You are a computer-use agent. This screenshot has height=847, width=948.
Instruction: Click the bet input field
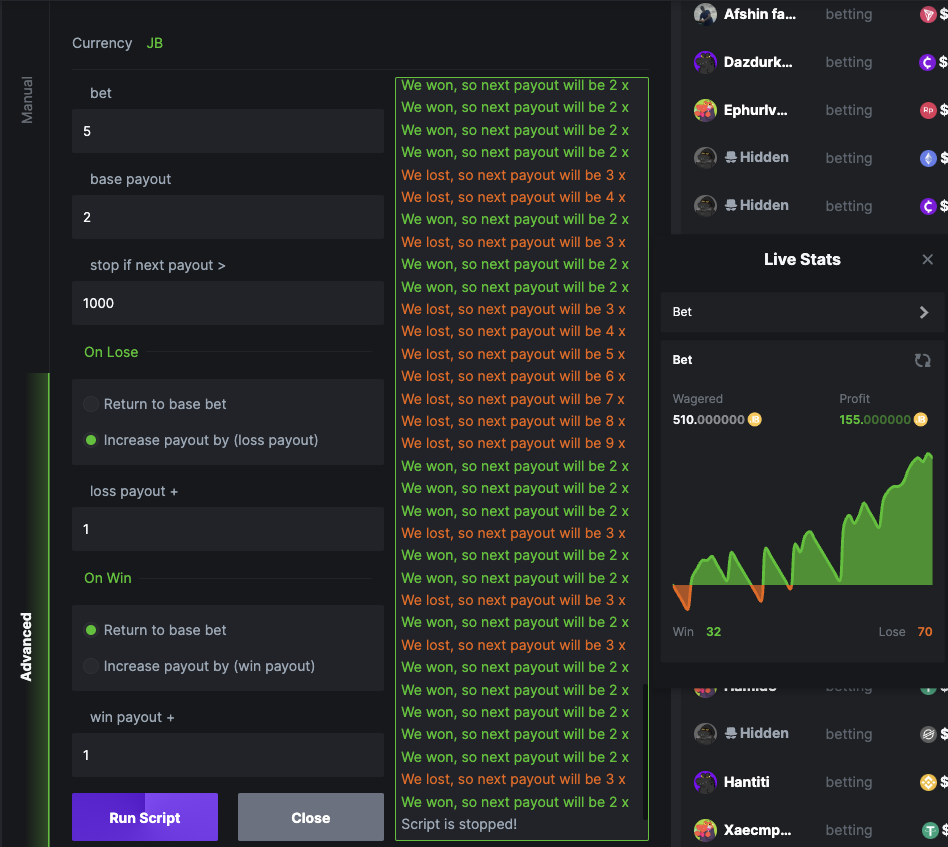(228, 131)
